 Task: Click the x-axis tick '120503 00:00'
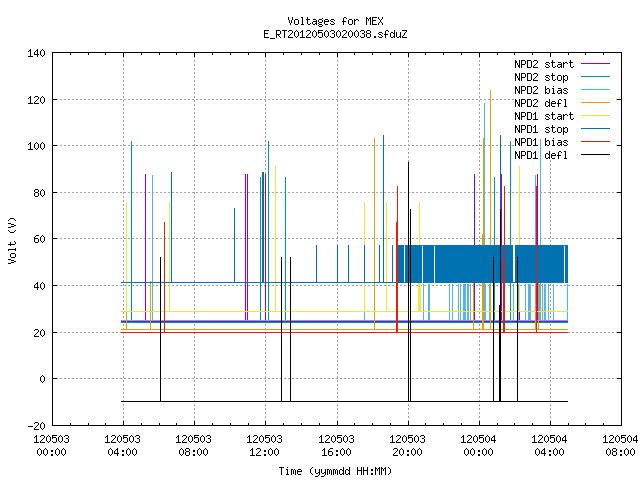[51, 446]
